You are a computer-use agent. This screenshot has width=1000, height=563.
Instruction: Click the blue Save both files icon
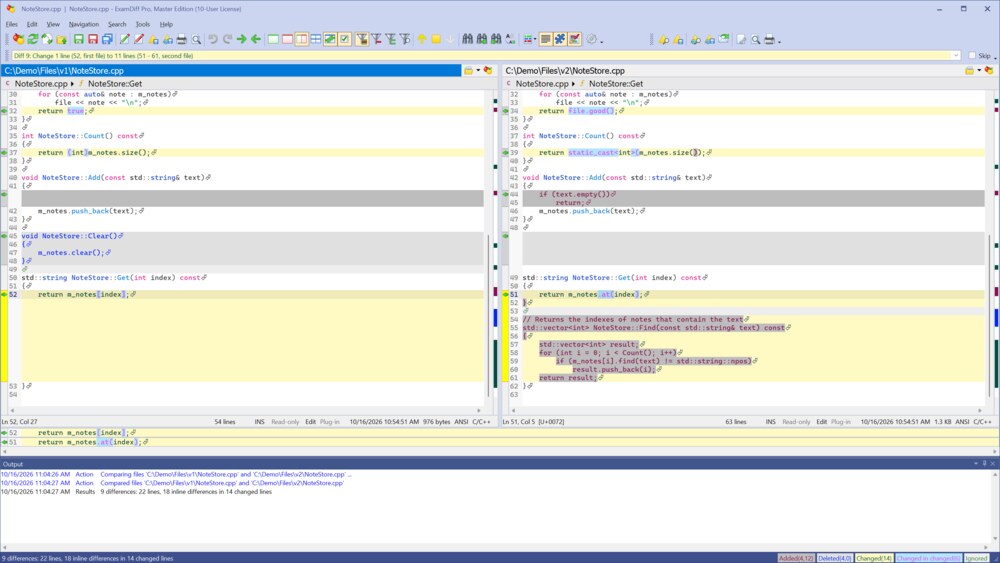click(107, 40)
